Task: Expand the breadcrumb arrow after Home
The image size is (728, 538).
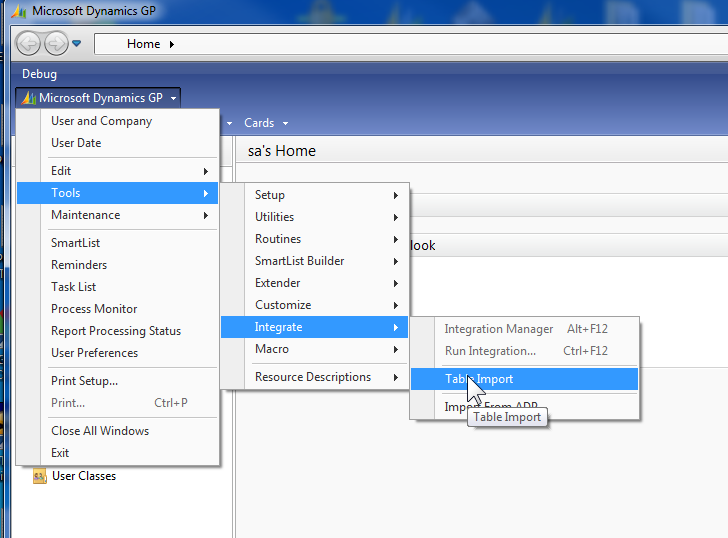Action: point(172,45)
